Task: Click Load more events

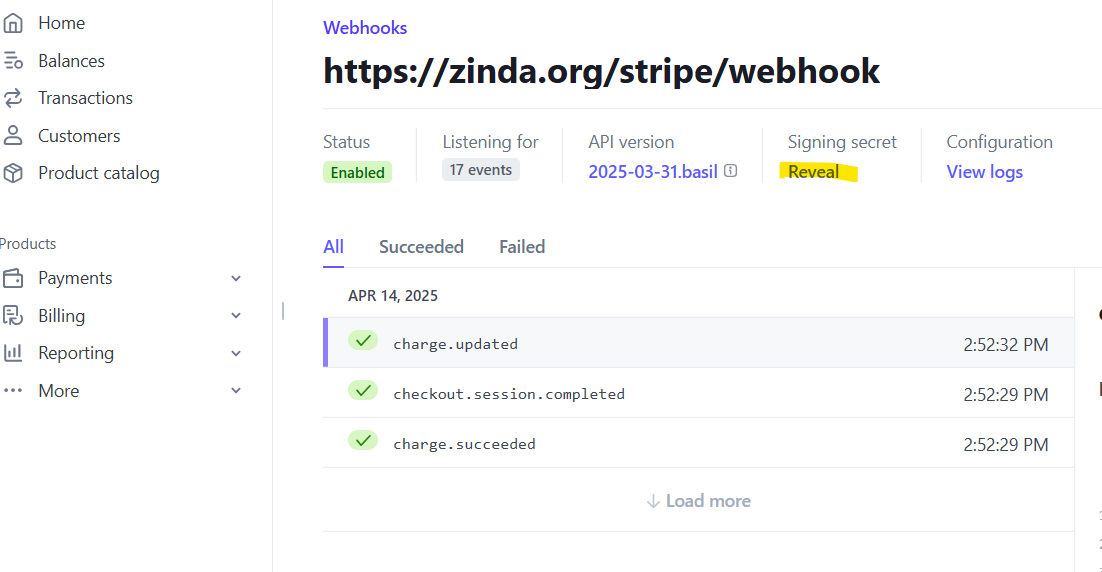Action: [x=699, y=500]
